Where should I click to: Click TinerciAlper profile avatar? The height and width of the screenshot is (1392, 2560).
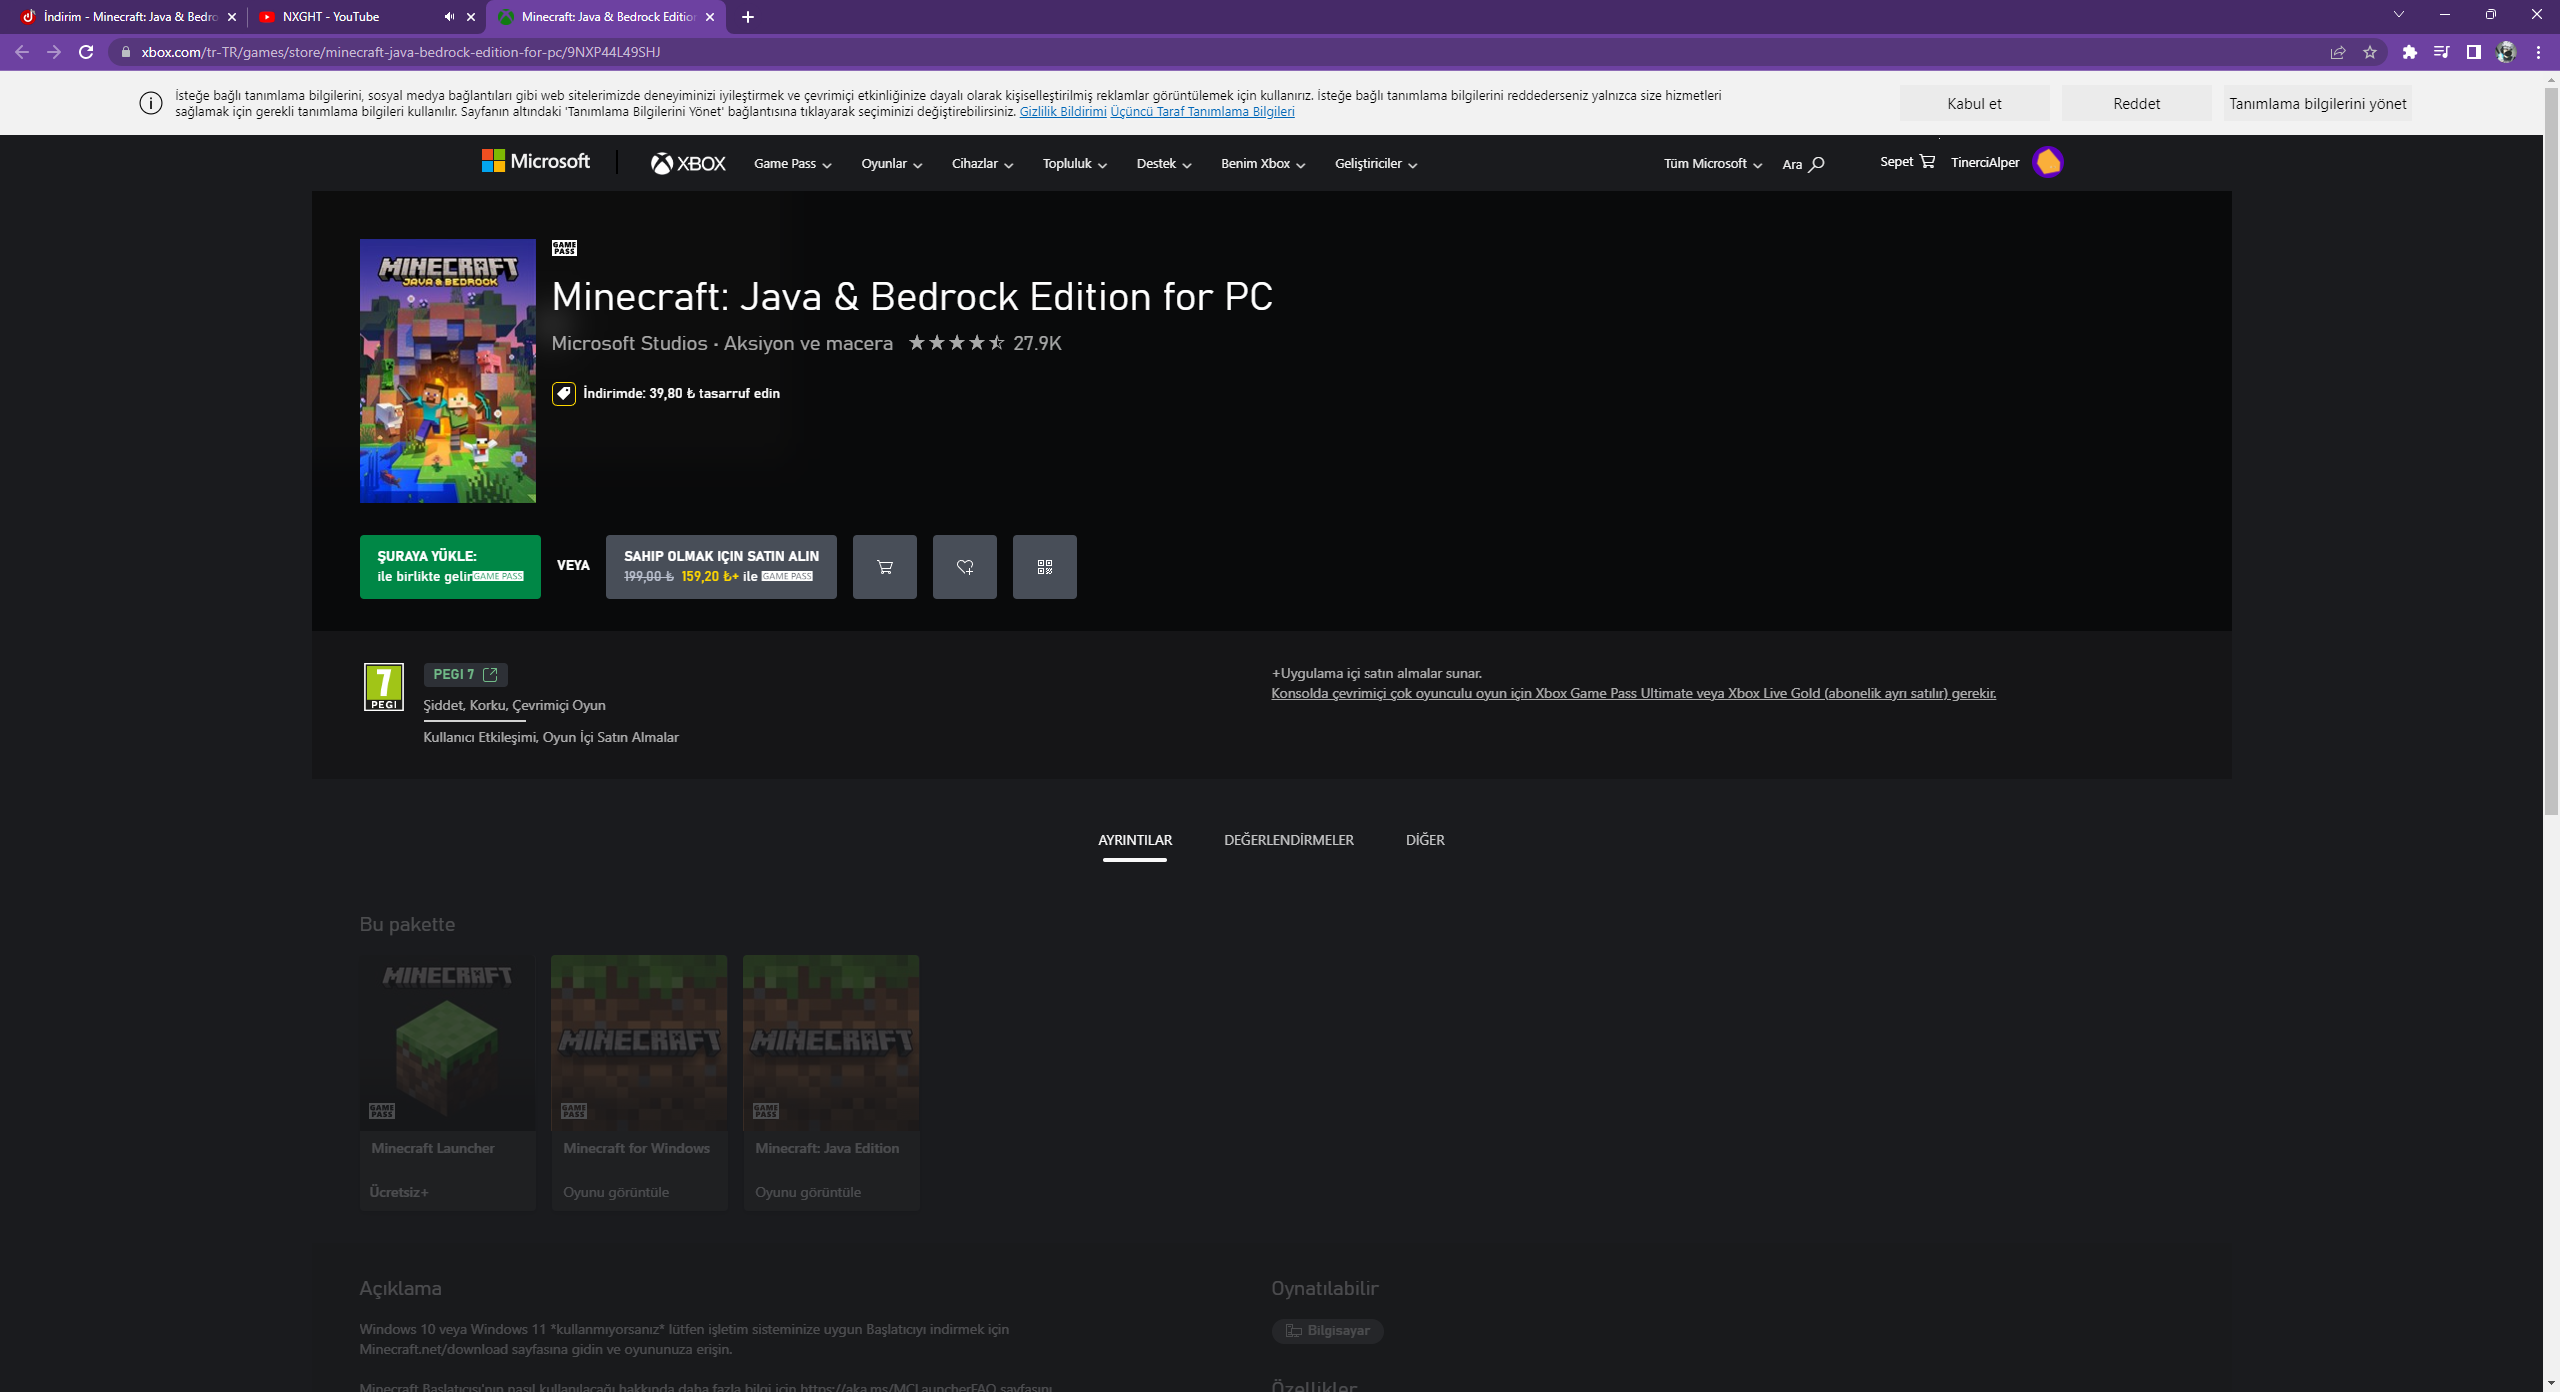pyautogui.click(x=2047, y=162)
